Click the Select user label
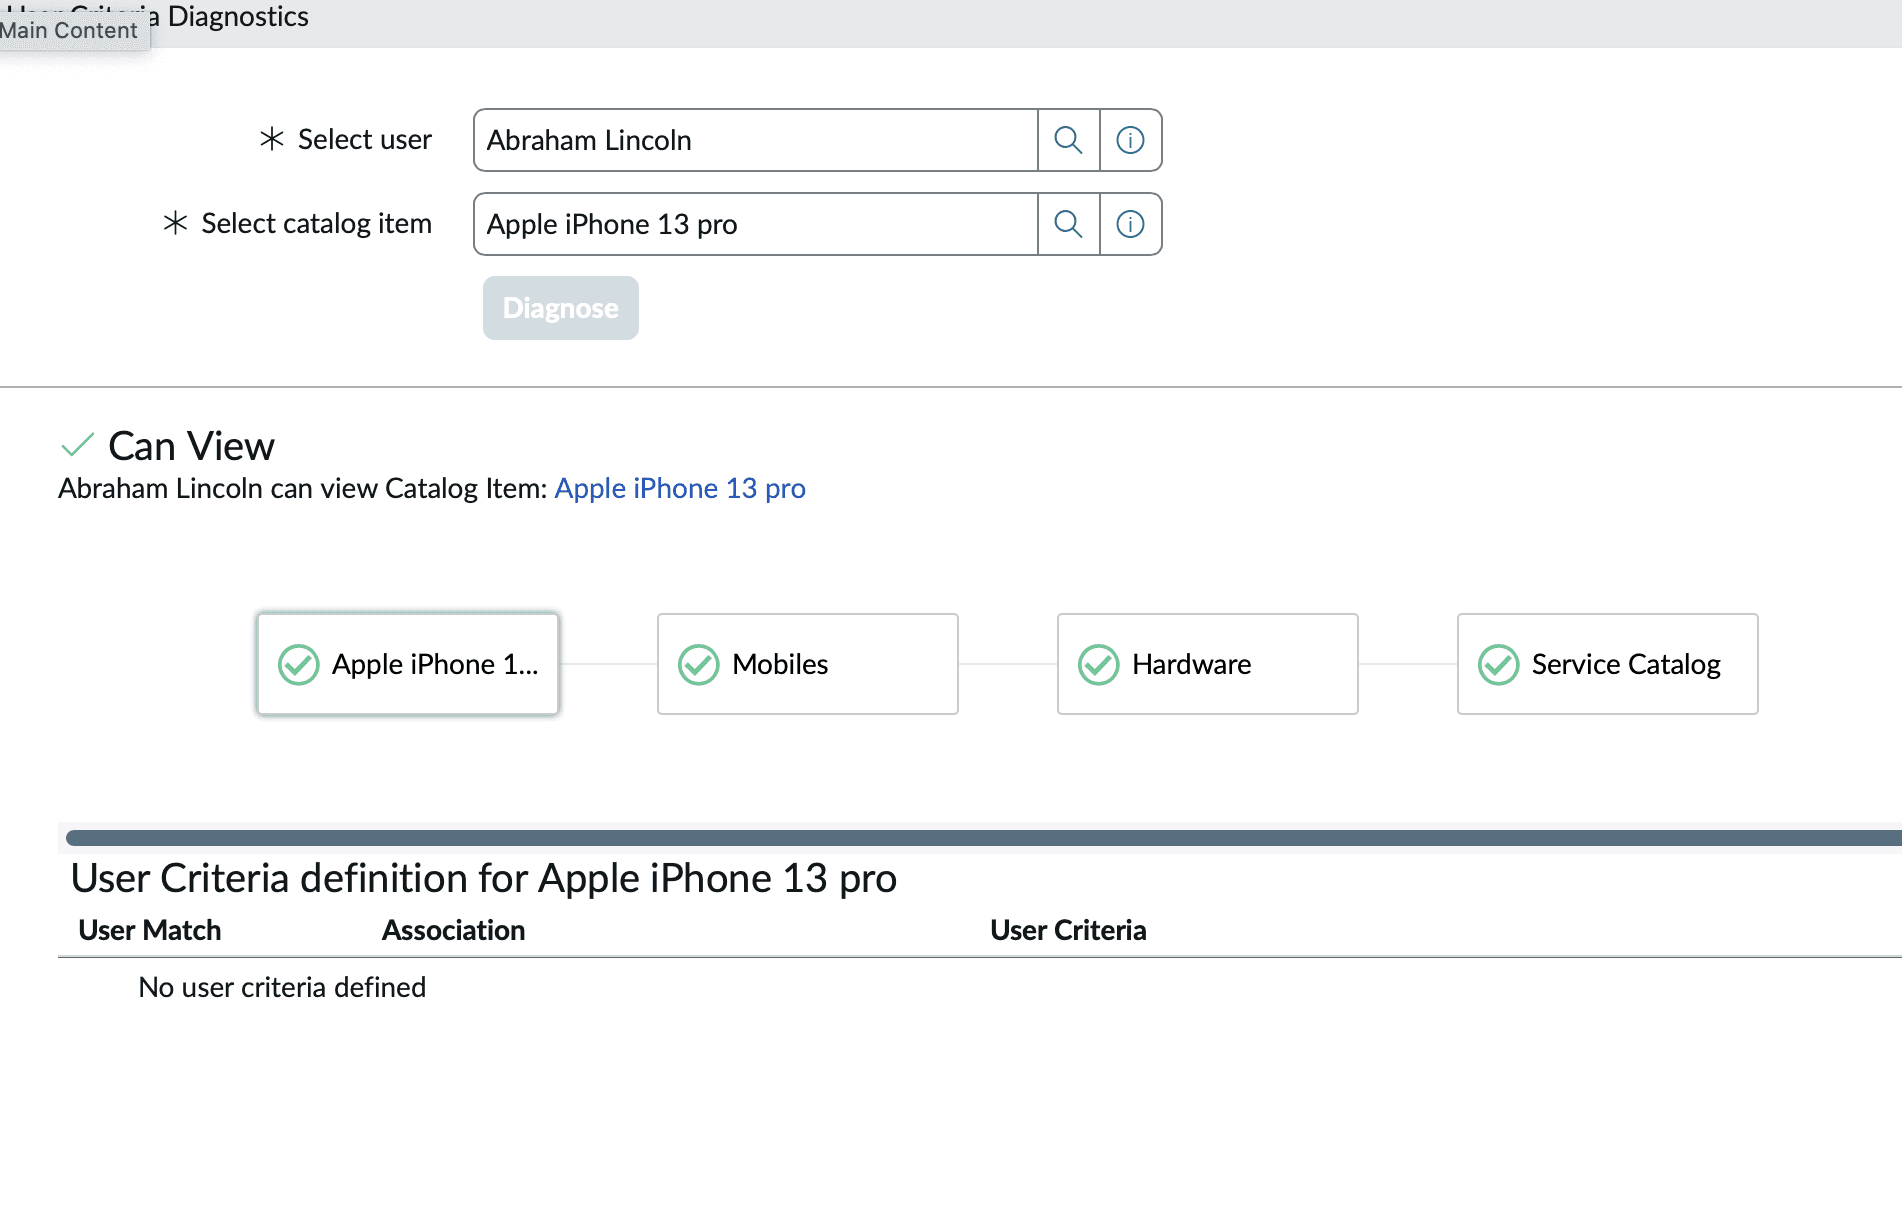This screenshot has height=1212, width=1902. click(365, 140)
